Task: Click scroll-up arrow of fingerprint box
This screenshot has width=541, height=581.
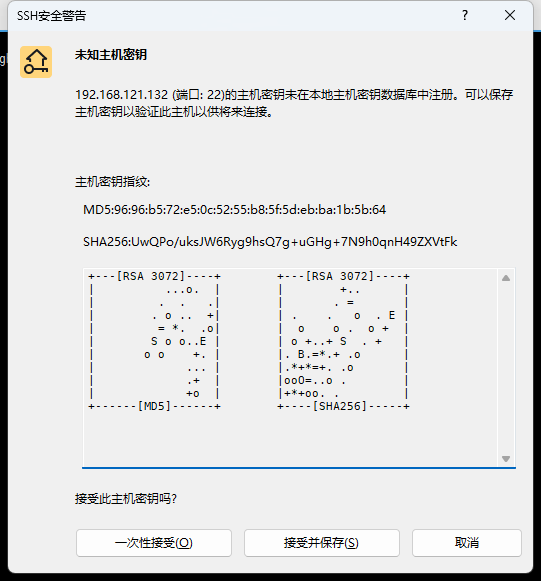Action: [506, 278]
